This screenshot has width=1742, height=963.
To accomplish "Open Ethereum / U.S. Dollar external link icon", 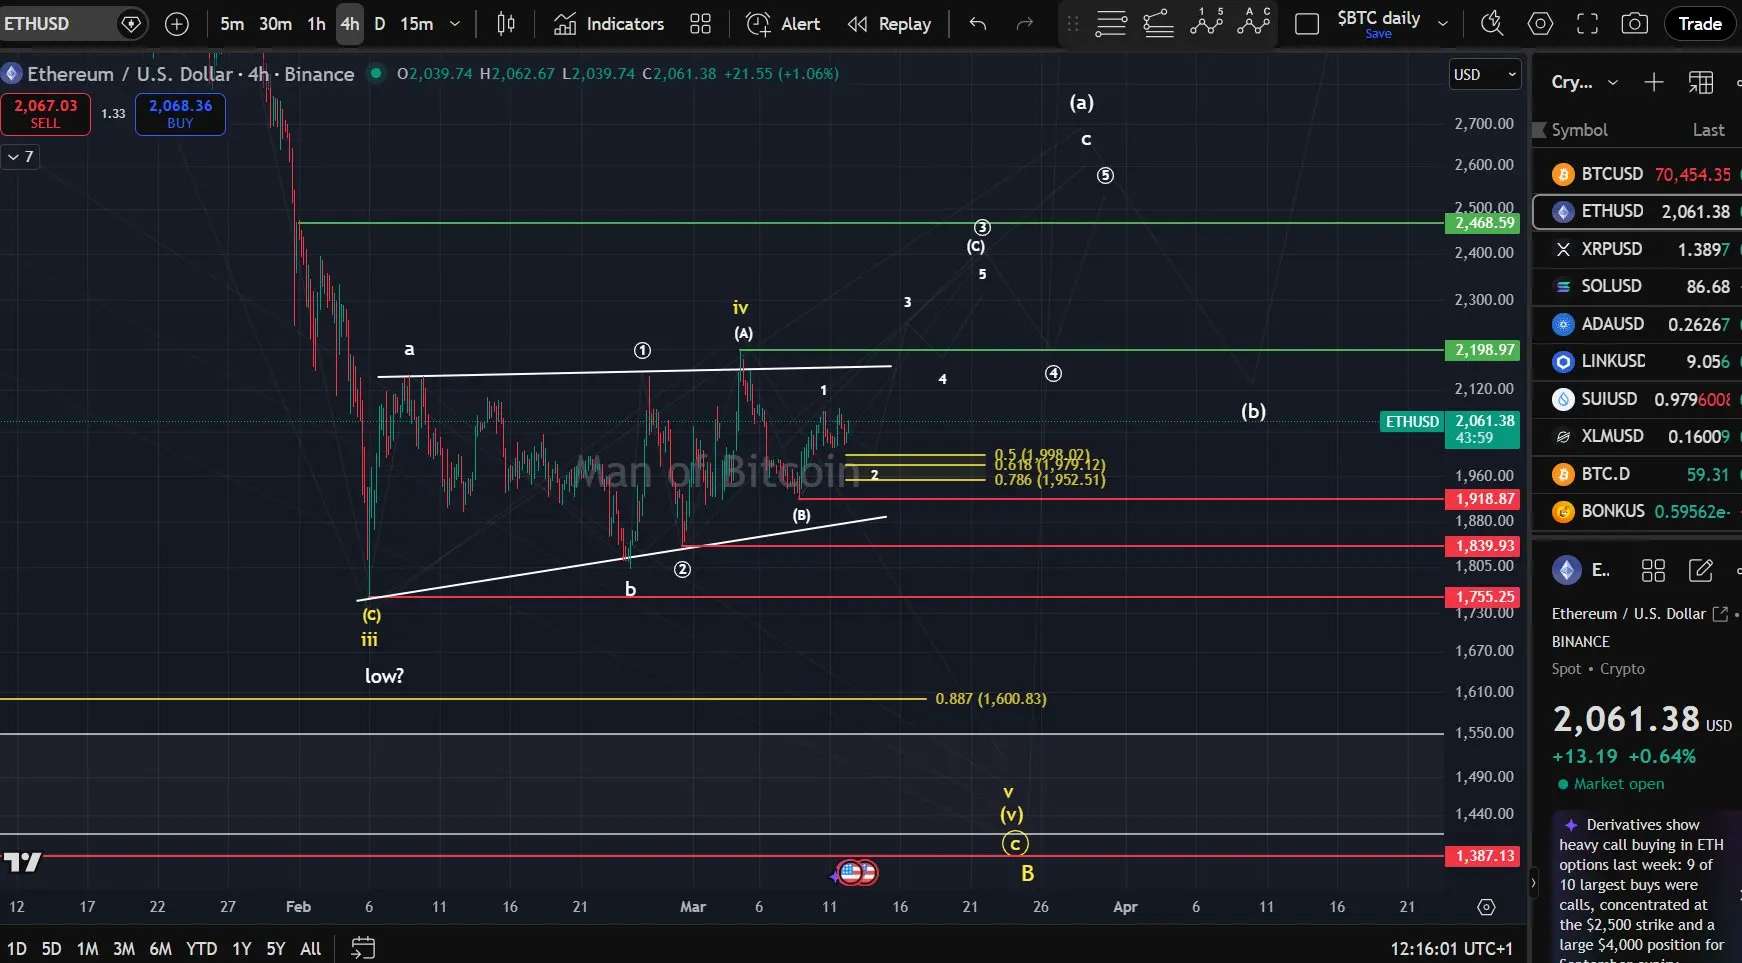I will [1720, 614].
